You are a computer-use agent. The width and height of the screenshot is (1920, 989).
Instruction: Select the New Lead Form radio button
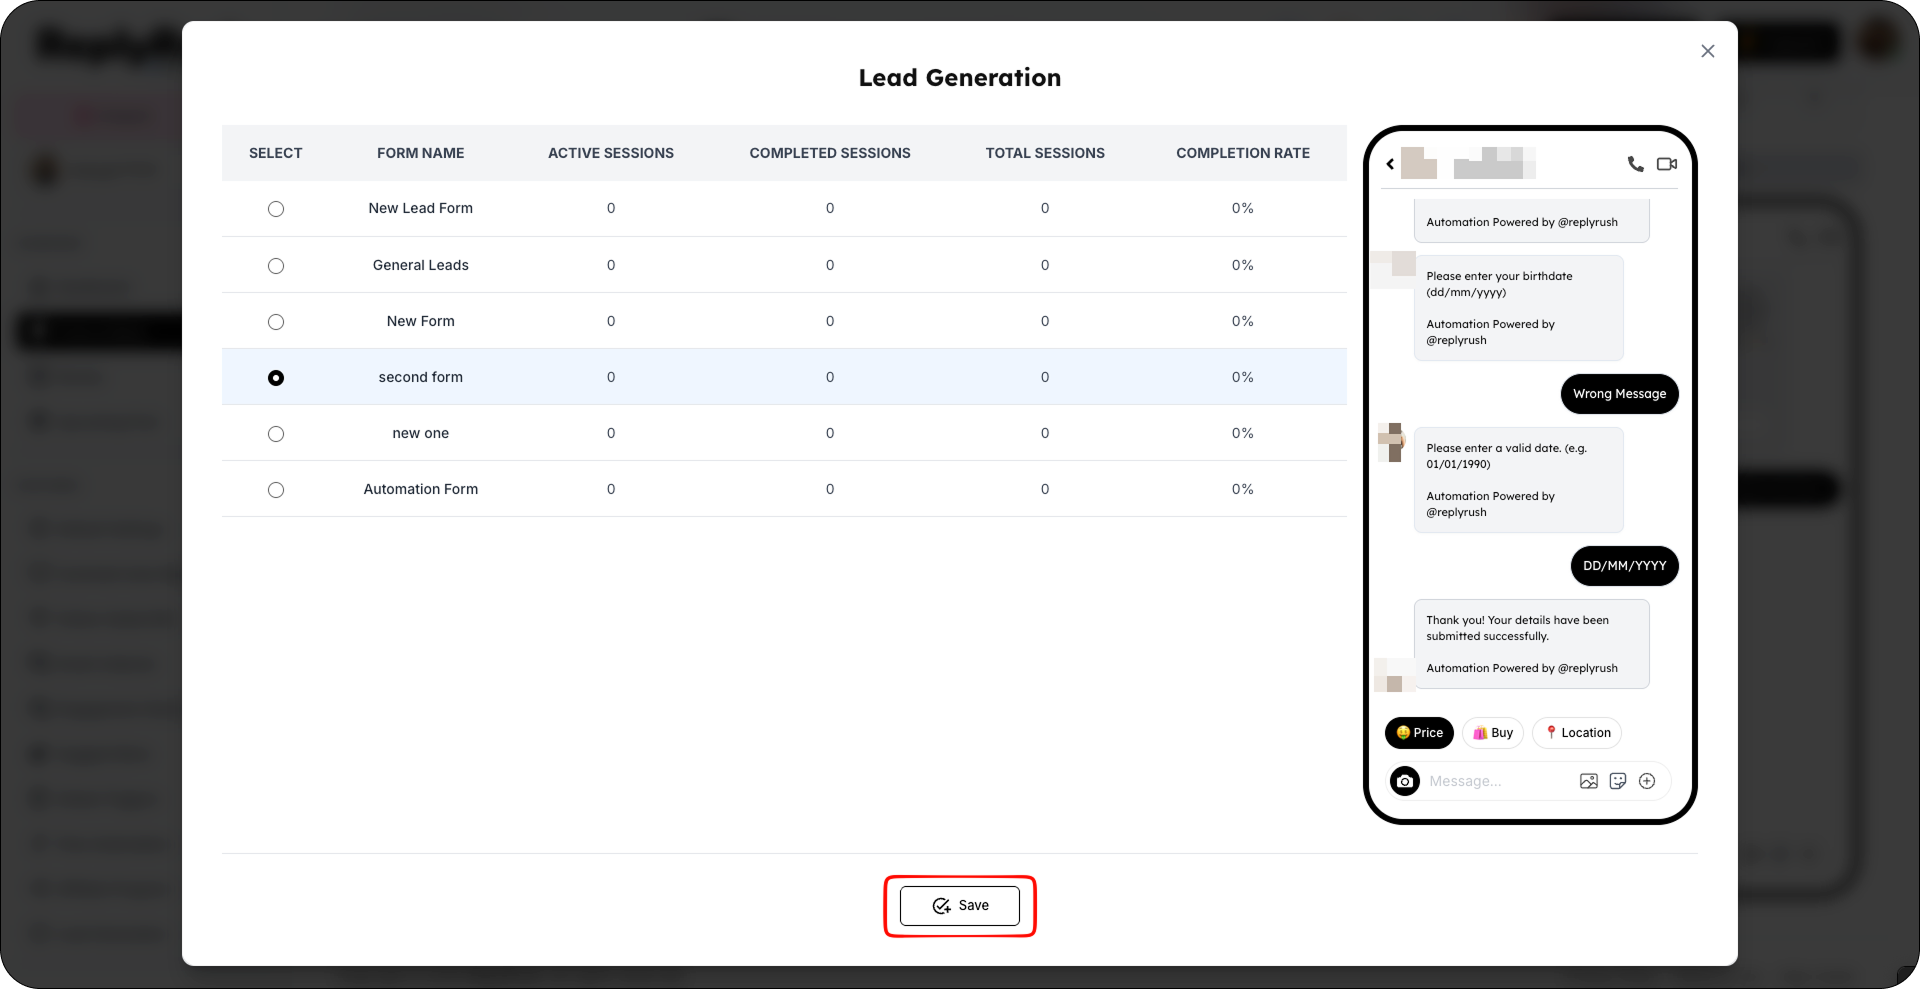(276, 209)
